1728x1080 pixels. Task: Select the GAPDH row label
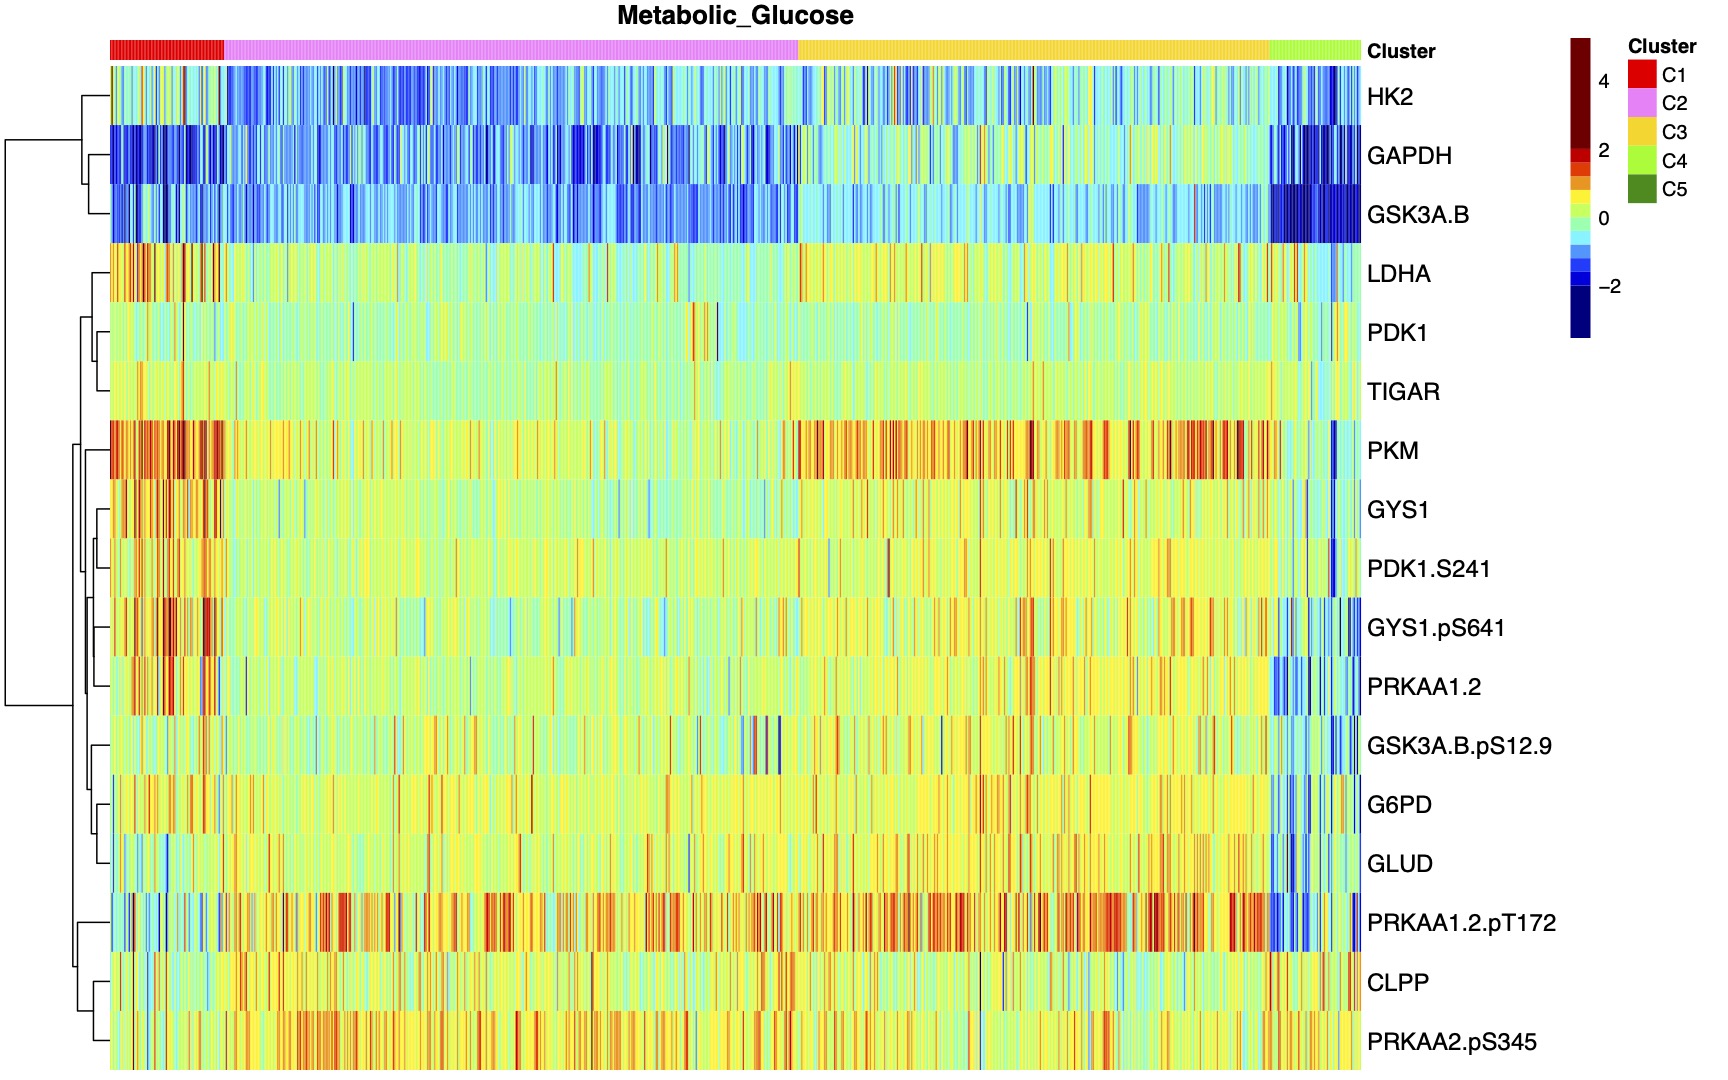[1409, 156]
